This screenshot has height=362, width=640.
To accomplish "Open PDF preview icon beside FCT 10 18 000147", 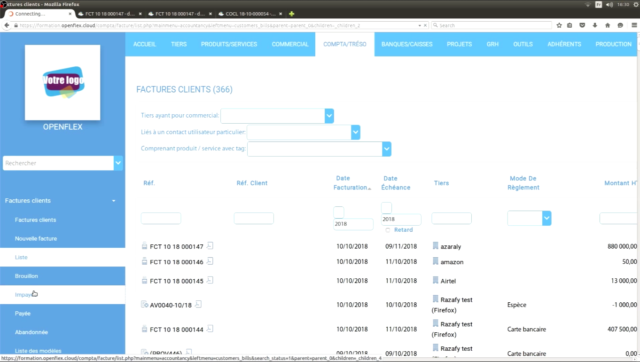I will click(210, 246).
